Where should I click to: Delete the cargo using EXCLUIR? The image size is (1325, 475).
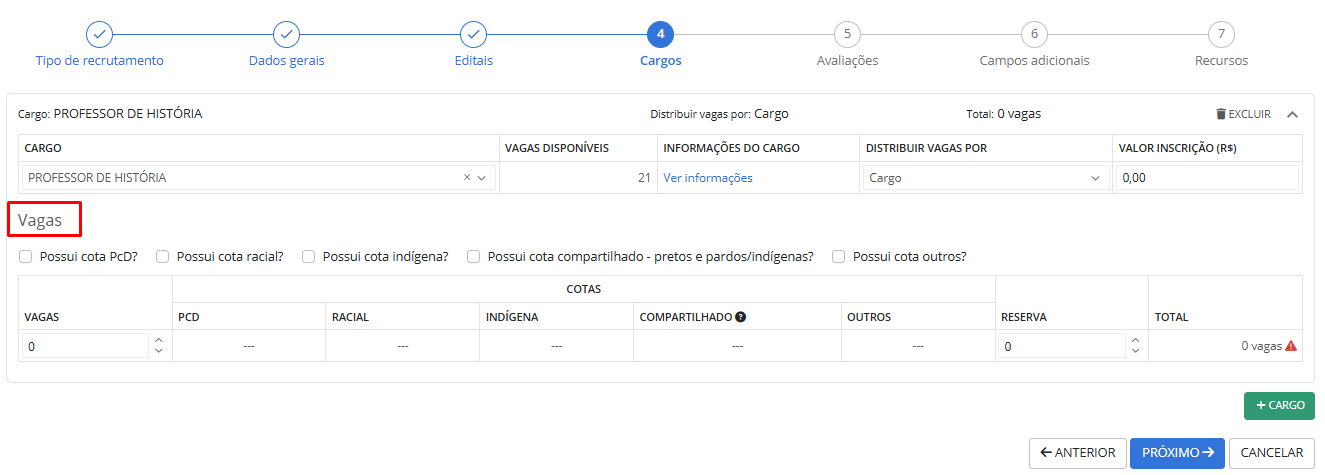tap(1243, 114)
